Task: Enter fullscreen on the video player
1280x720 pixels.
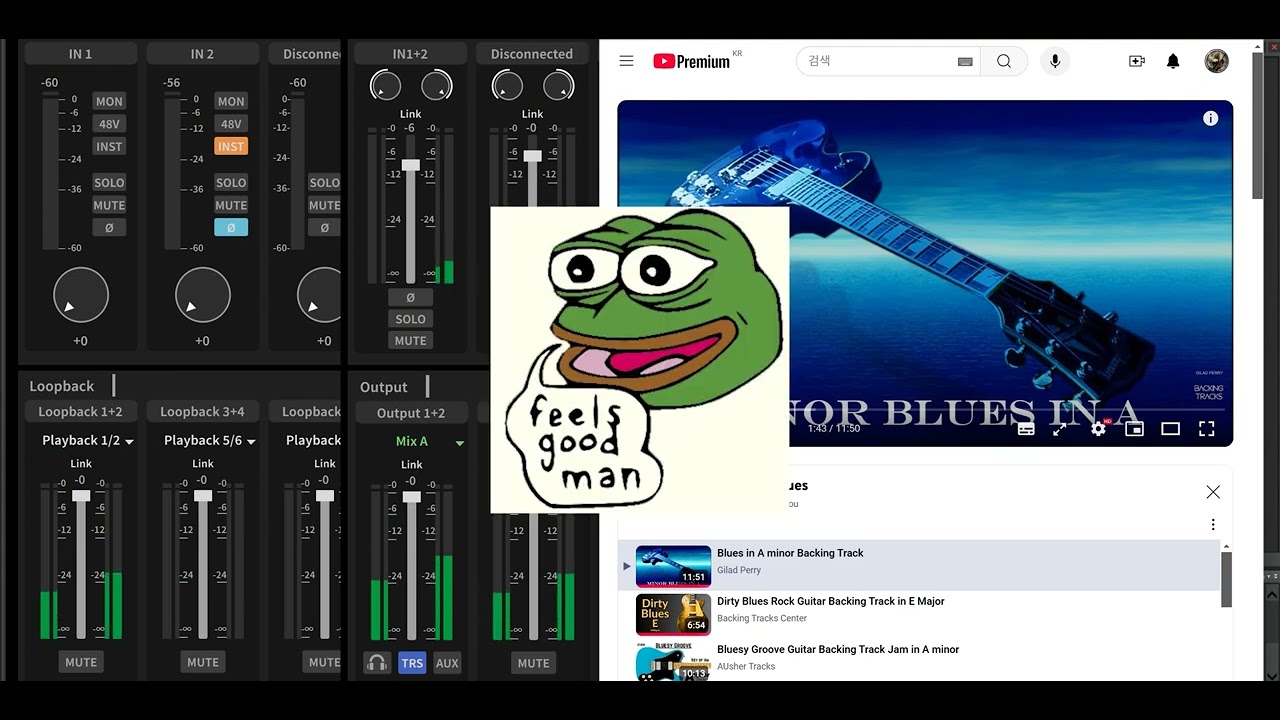Action: pos(1206,429)
